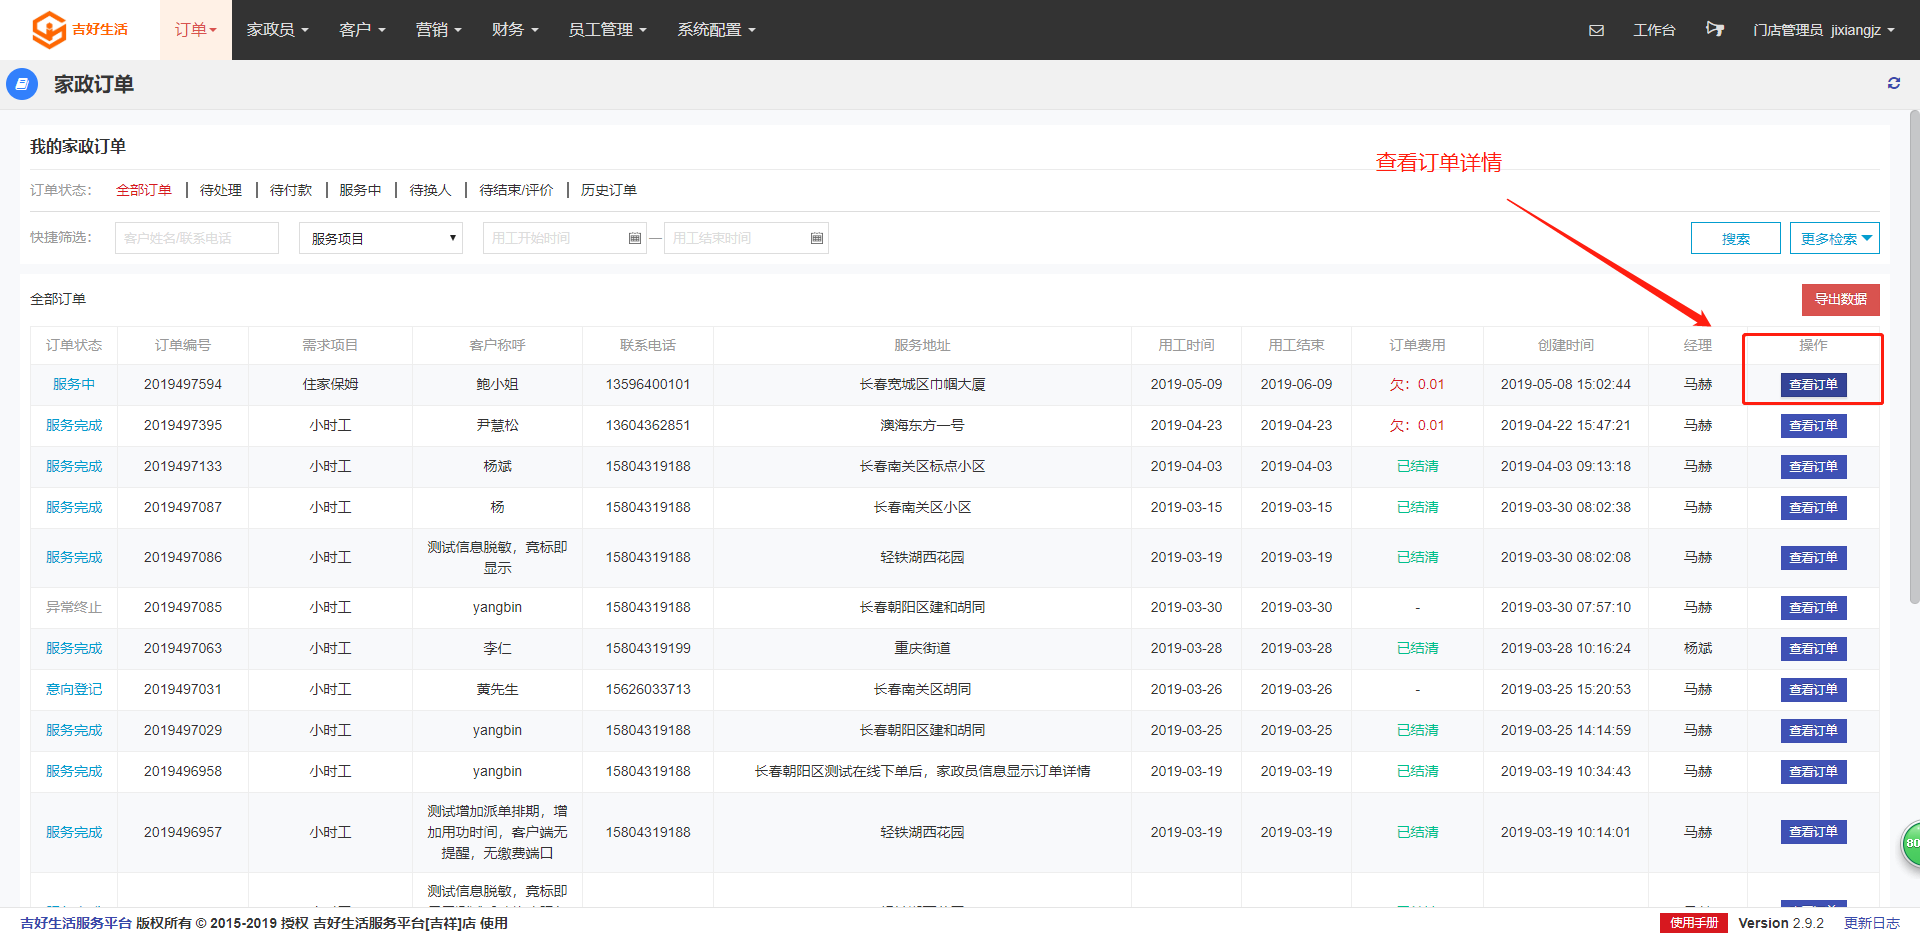The width and height of the screenshot is (1920, 937).
Task: Click the green floating badge at right edge
Action: 1910,843
